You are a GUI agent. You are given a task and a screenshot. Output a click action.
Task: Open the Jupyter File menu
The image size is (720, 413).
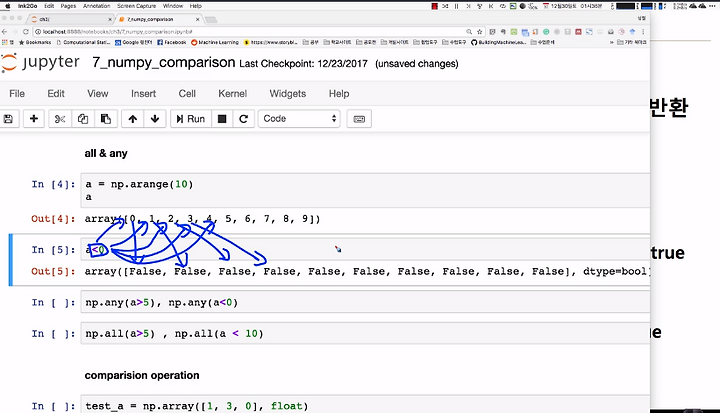(x=17, y=94)
